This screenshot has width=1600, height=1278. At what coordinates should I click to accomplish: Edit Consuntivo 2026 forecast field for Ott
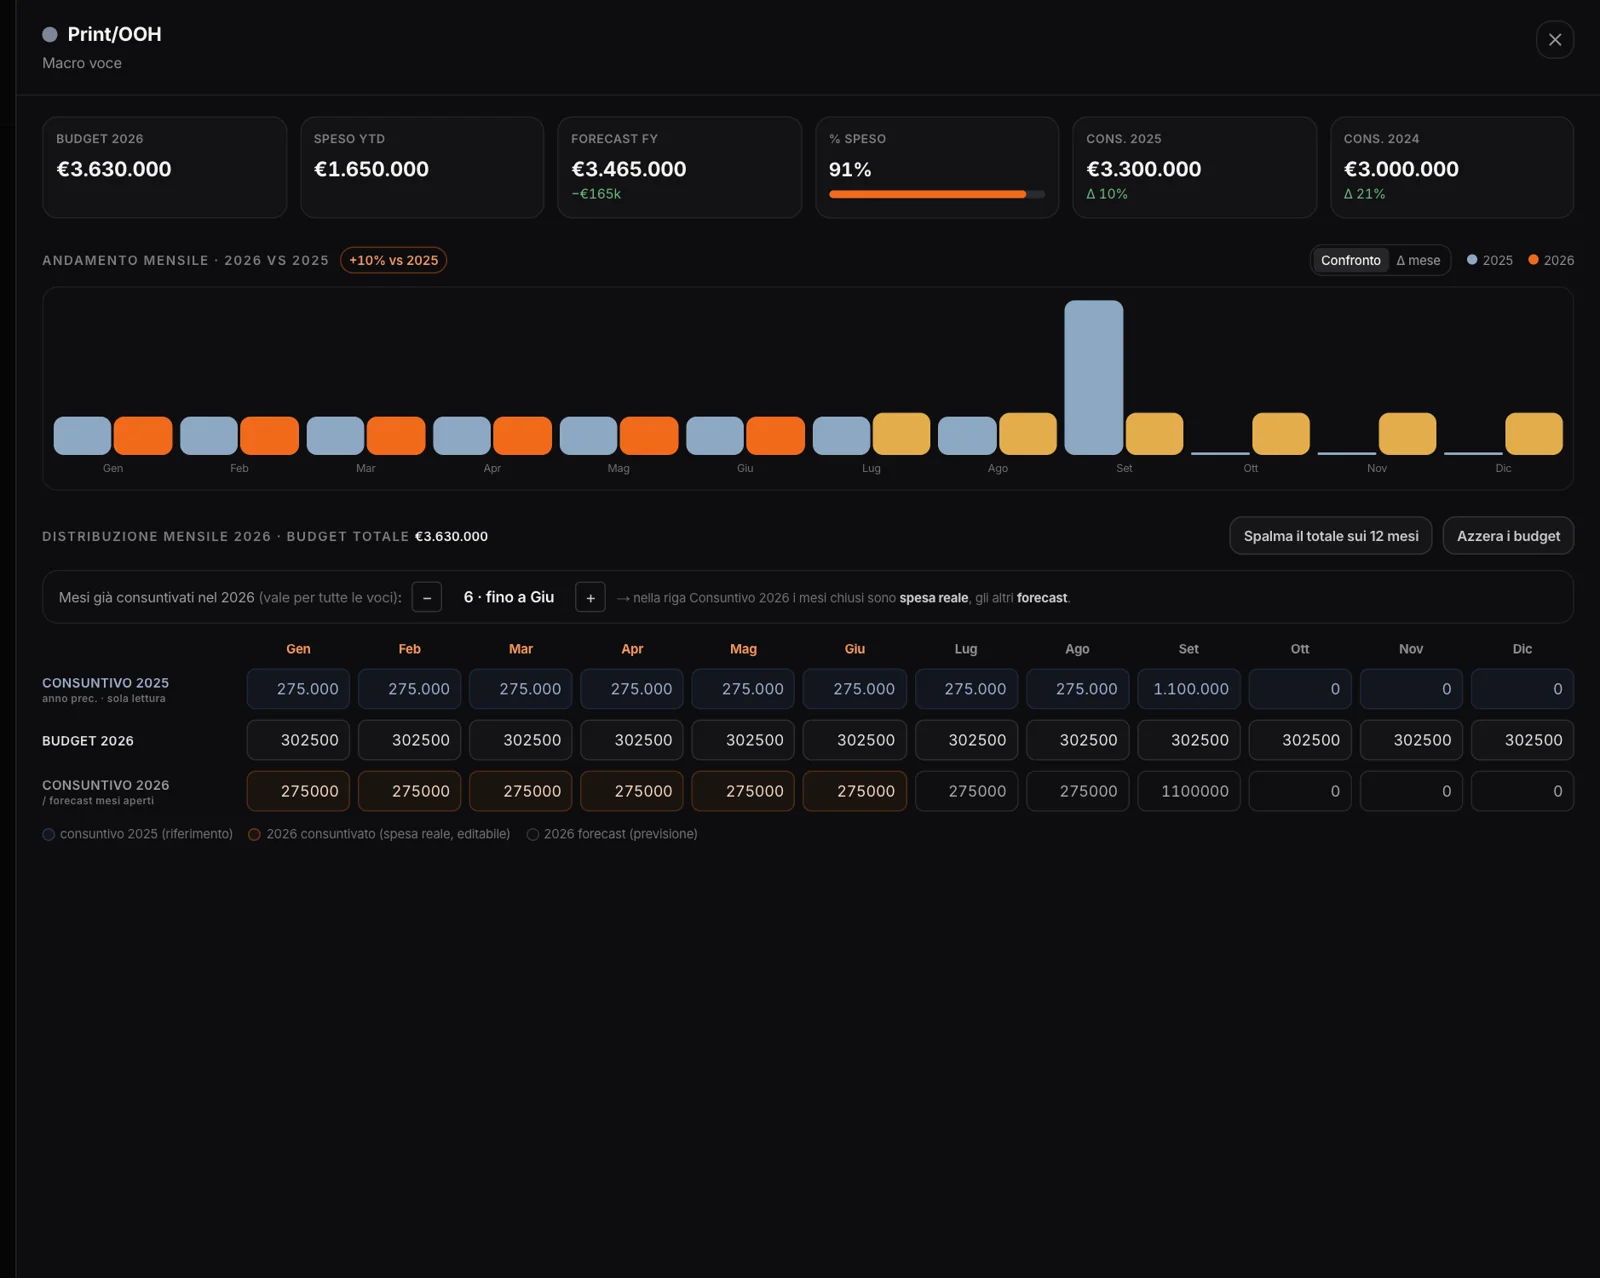[1300, 791]
